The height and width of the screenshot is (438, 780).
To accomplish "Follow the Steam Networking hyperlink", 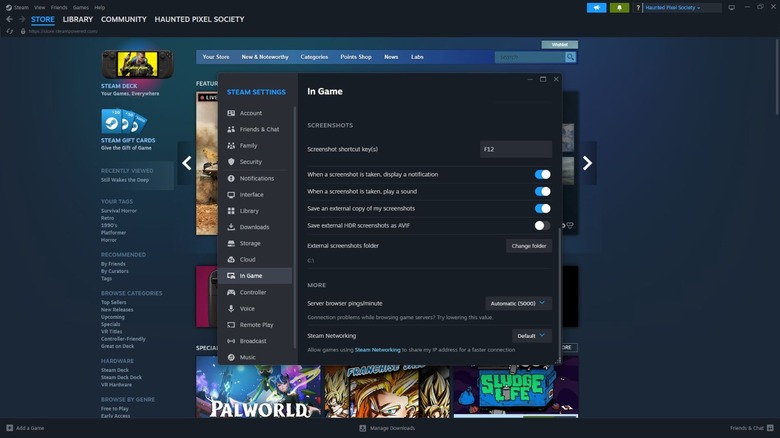I will (x=375, y=350).
